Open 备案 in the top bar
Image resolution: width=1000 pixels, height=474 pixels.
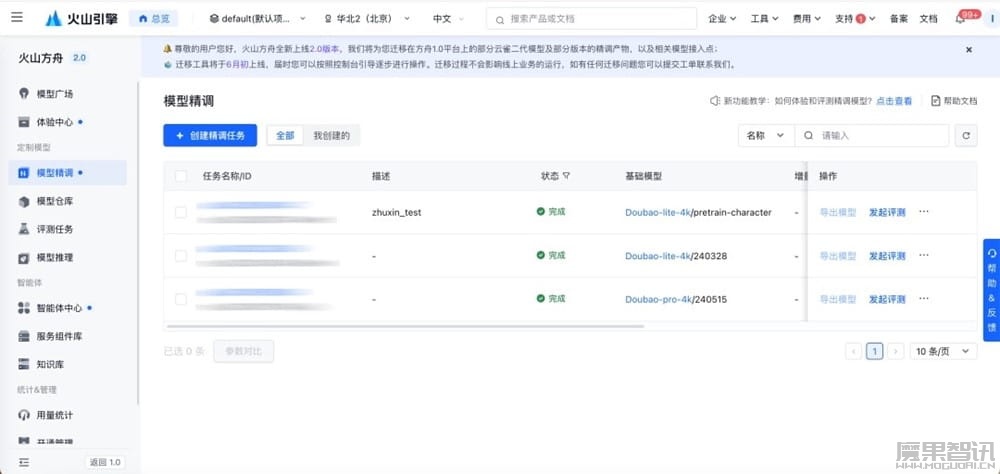tap(899, 19)
